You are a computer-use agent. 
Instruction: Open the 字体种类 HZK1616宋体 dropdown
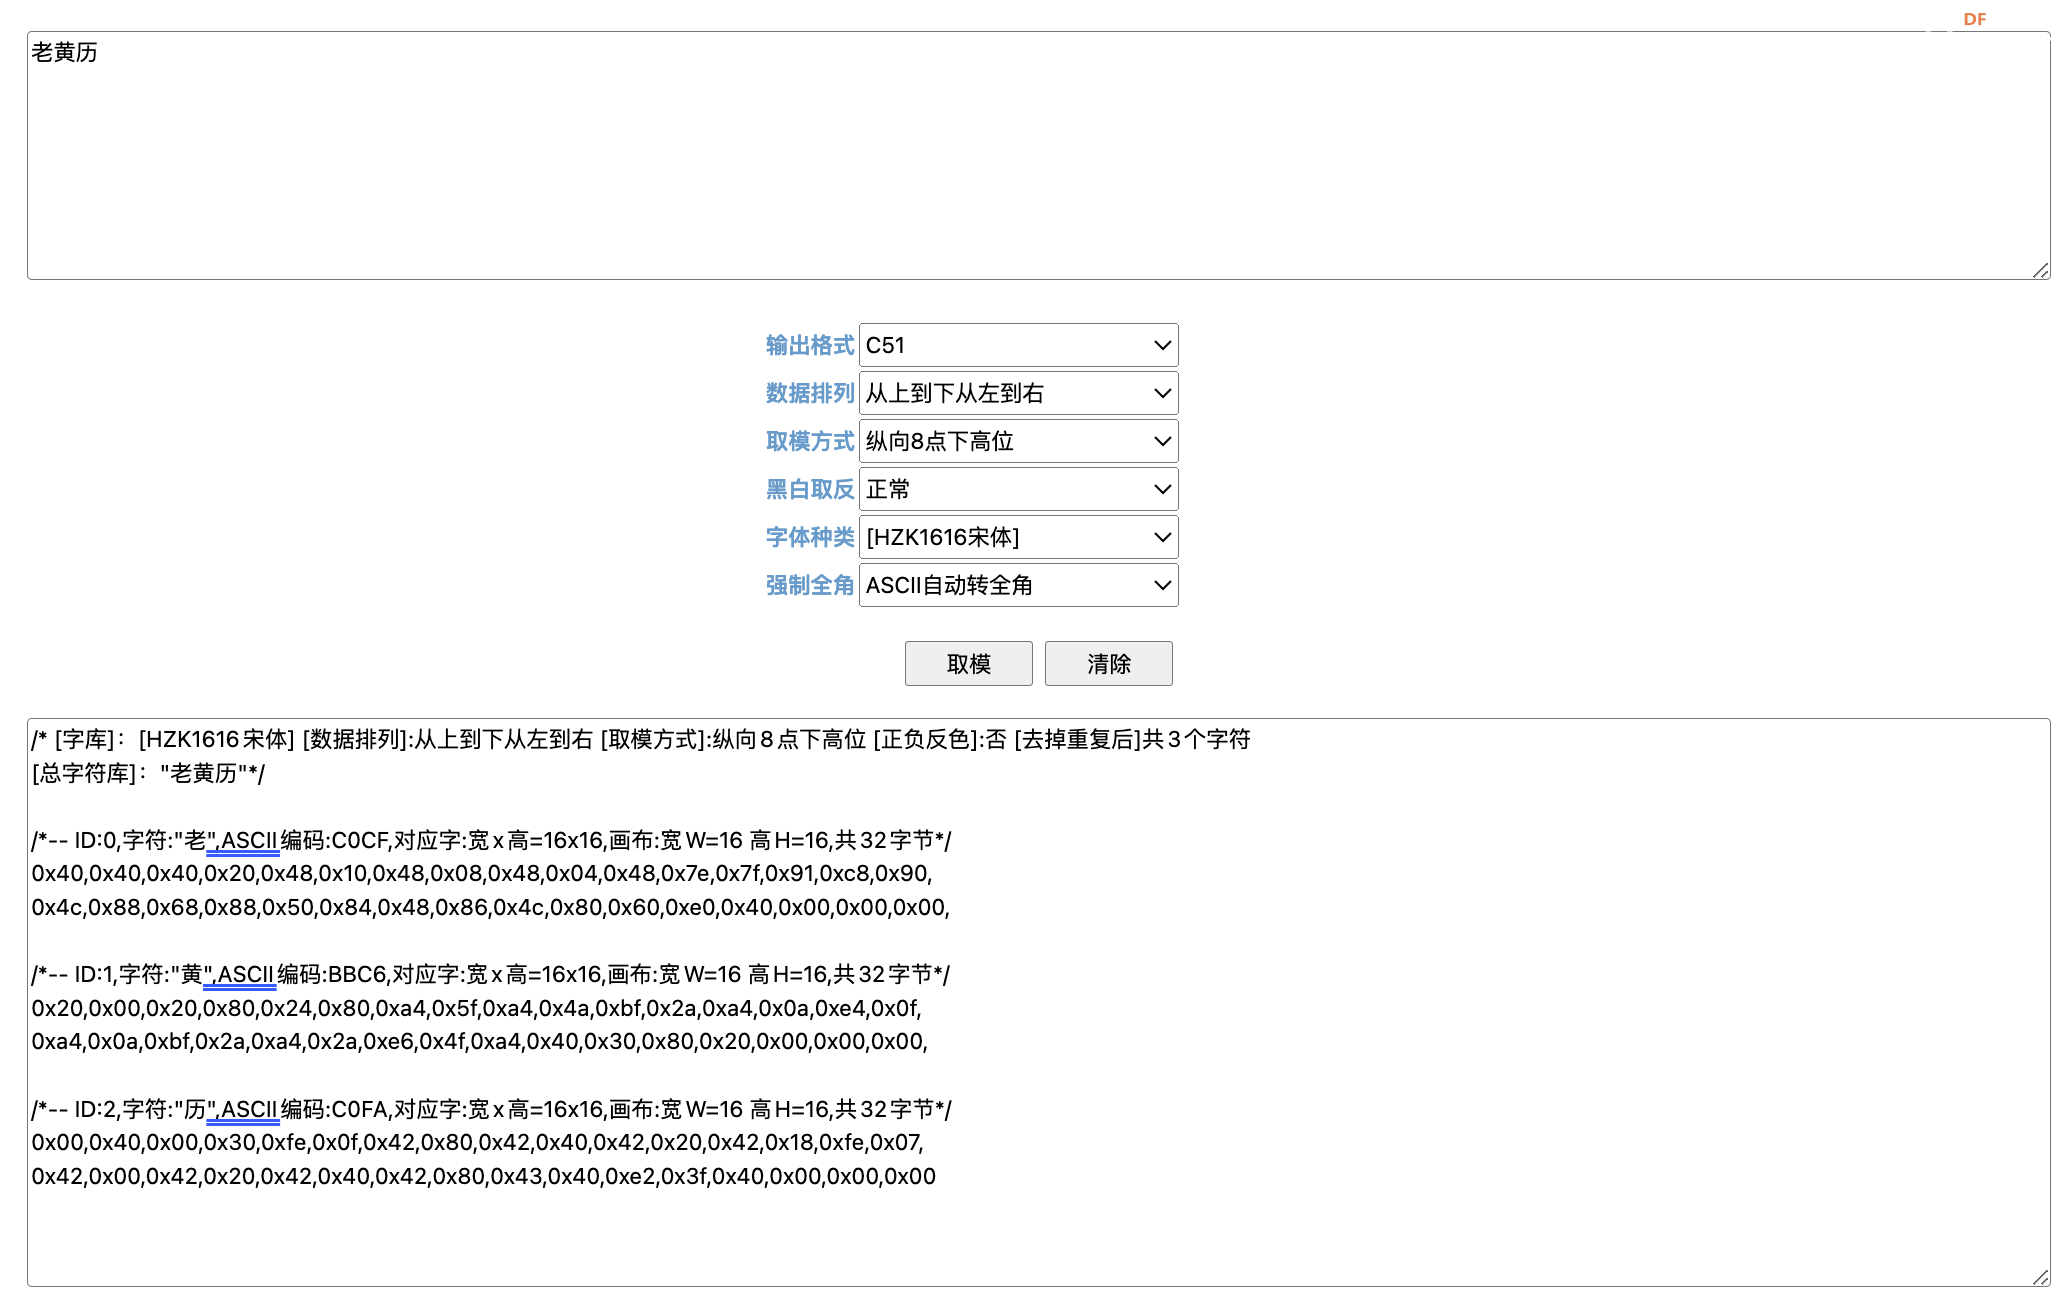(1018, 537)
